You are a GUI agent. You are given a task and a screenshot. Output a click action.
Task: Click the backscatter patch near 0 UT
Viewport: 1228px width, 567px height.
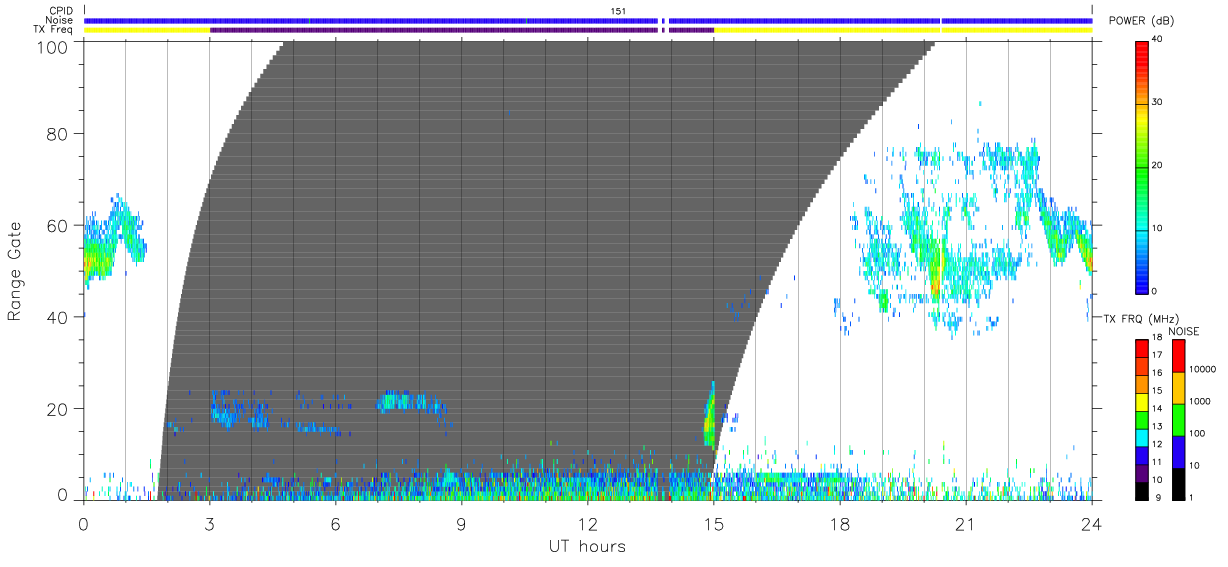point(113,240)
